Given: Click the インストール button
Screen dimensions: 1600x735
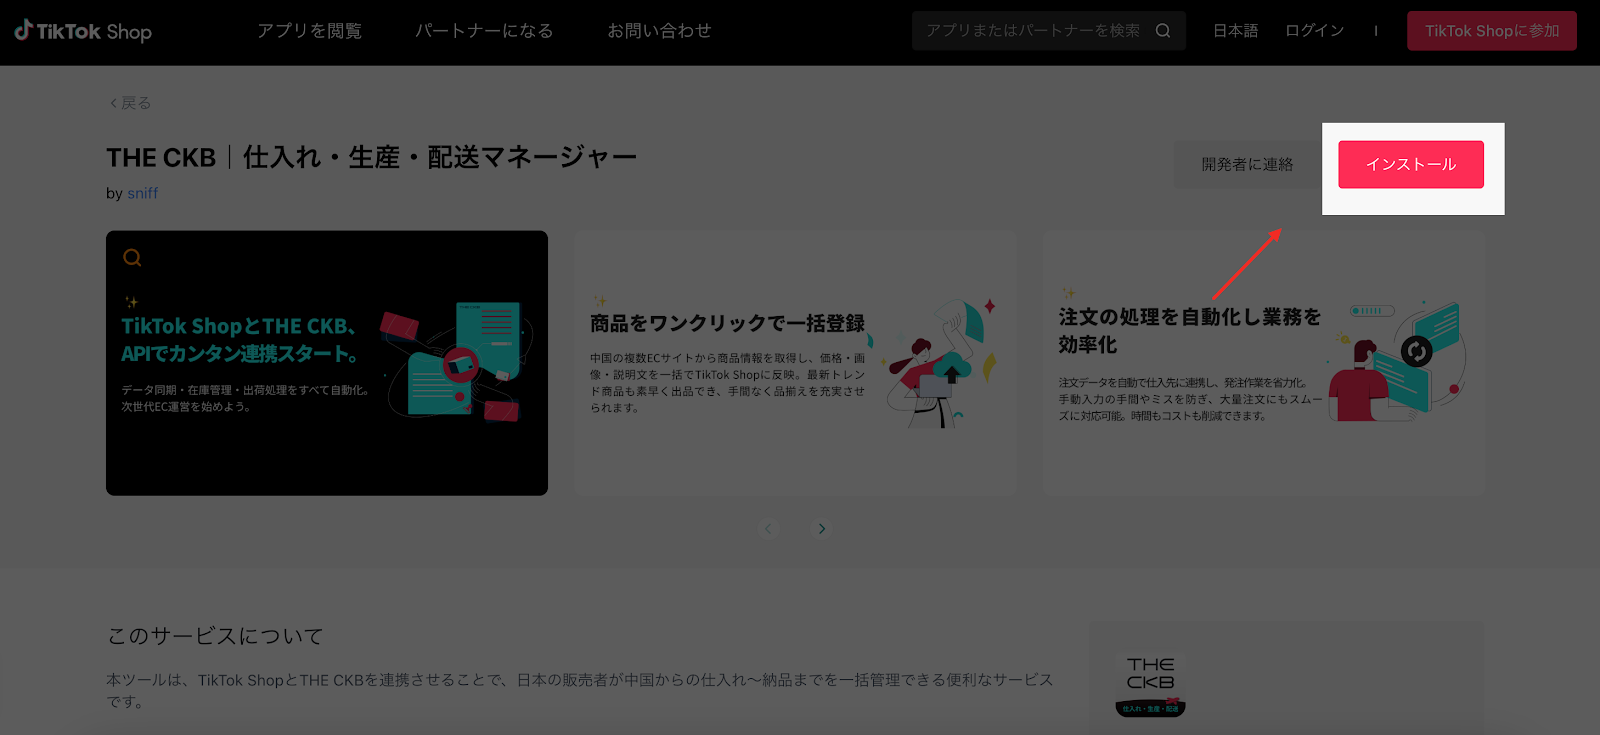Looking at the screenshot, I should tap(1411, 164).
